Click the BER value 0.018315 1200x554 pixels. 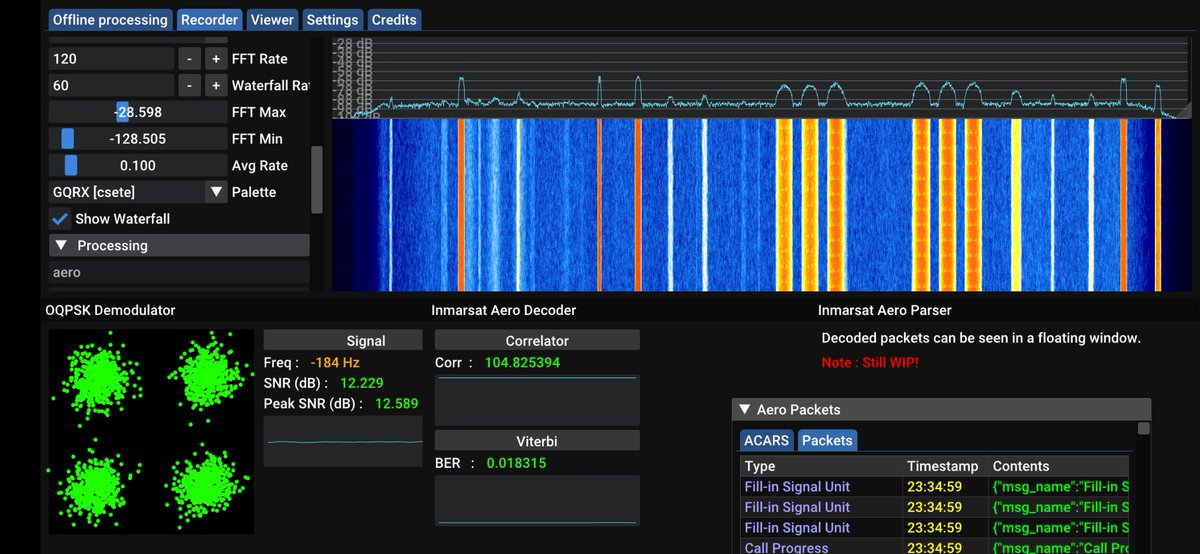click(517, 463)
